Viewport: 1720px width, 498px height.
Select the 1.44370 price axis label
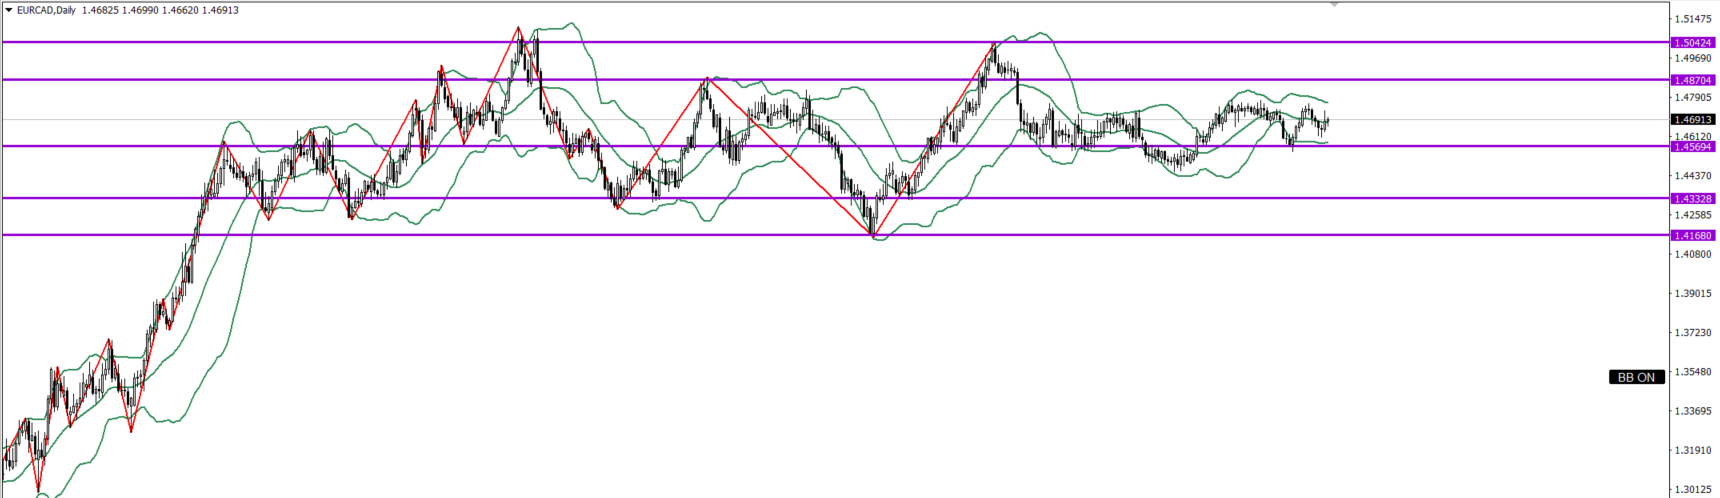(1694, 176)
